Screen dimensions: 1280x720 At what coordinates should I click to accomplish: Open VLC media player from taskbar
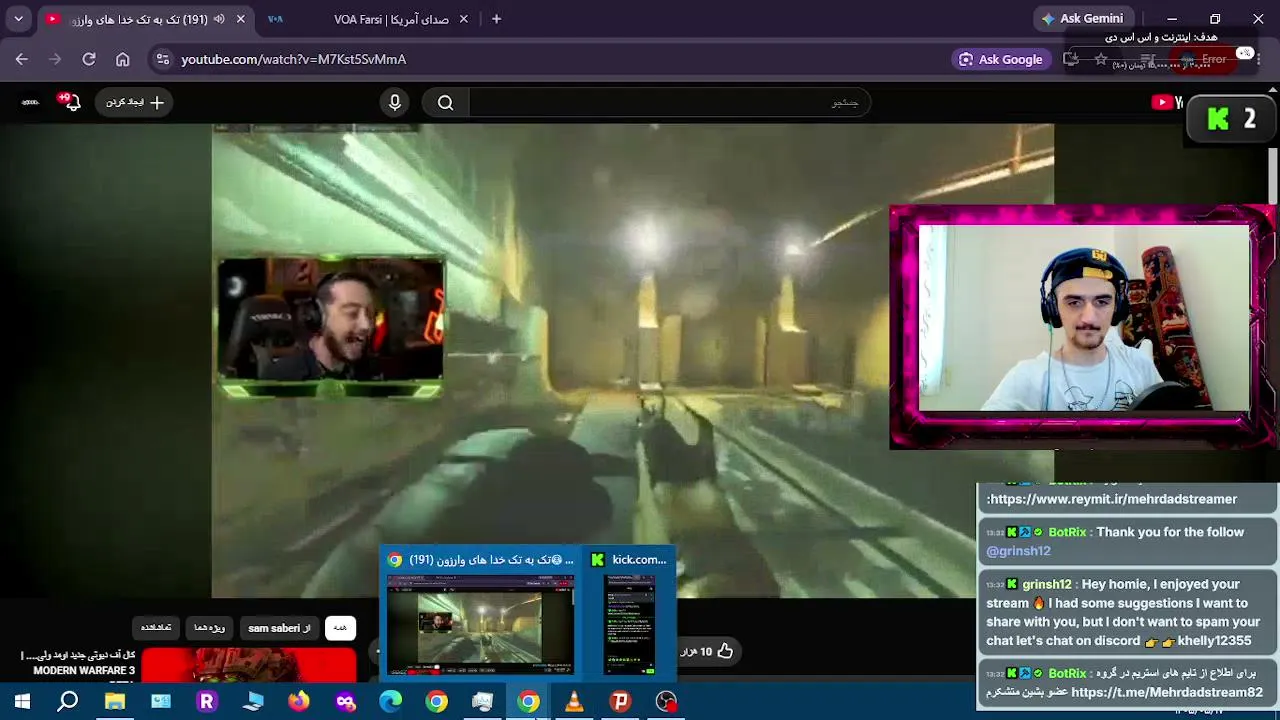tap(574, 702)
